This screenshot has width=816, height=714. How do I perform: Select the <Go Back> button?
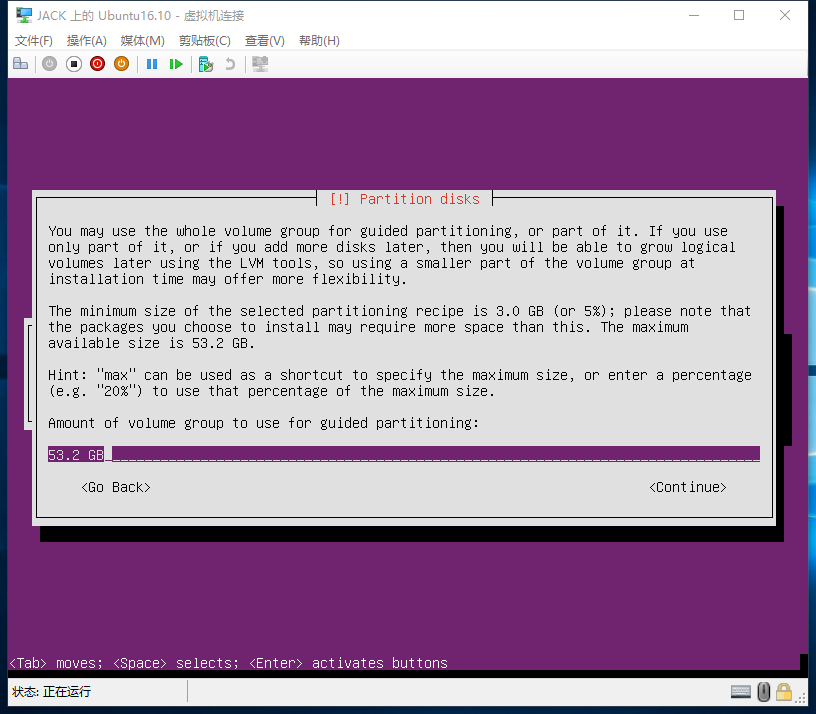116,487
